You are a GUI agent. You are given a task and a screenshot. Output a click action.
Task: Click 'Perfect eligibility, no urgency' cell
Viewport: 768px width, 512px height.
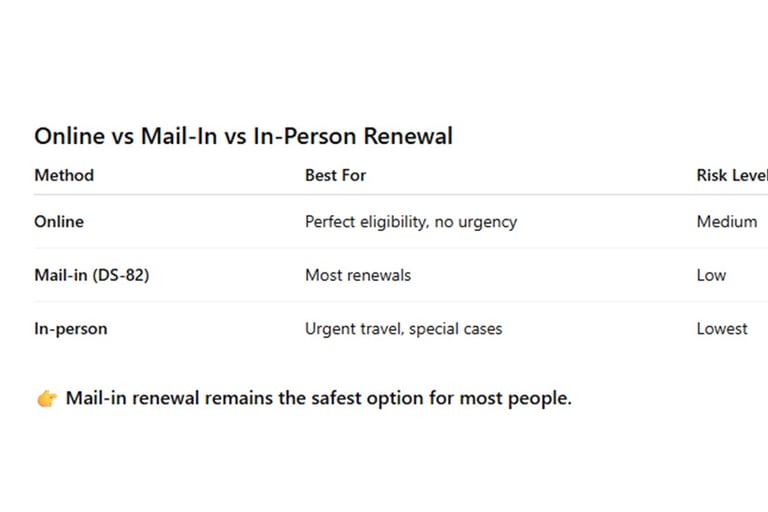pos(411,222)
